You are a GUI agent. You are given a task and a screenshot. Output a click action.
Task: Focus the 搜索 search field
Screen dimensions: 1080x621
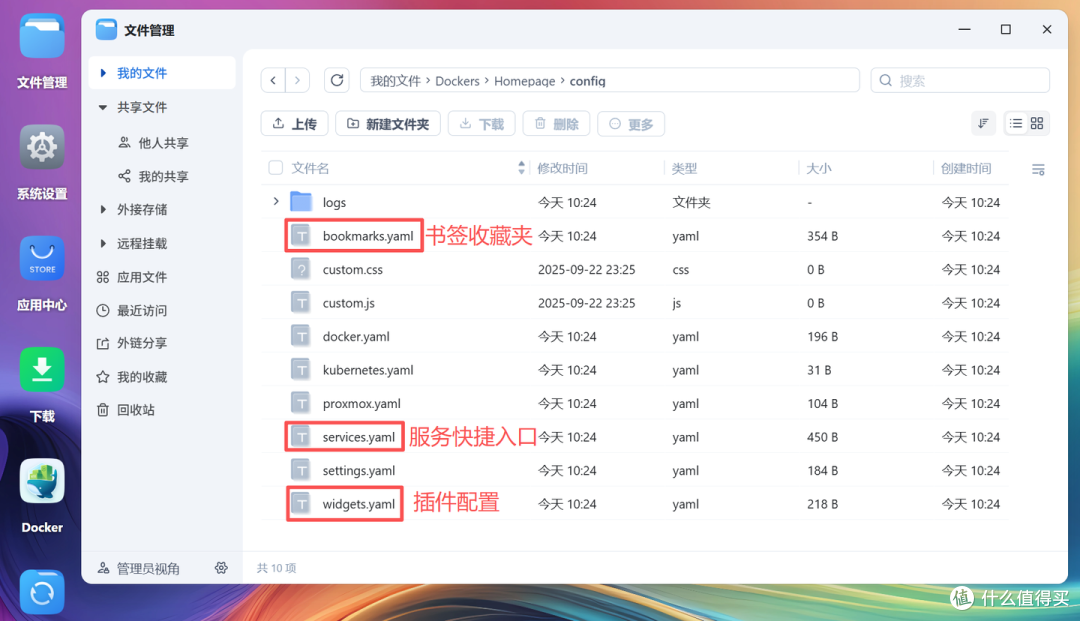[960, 81]
